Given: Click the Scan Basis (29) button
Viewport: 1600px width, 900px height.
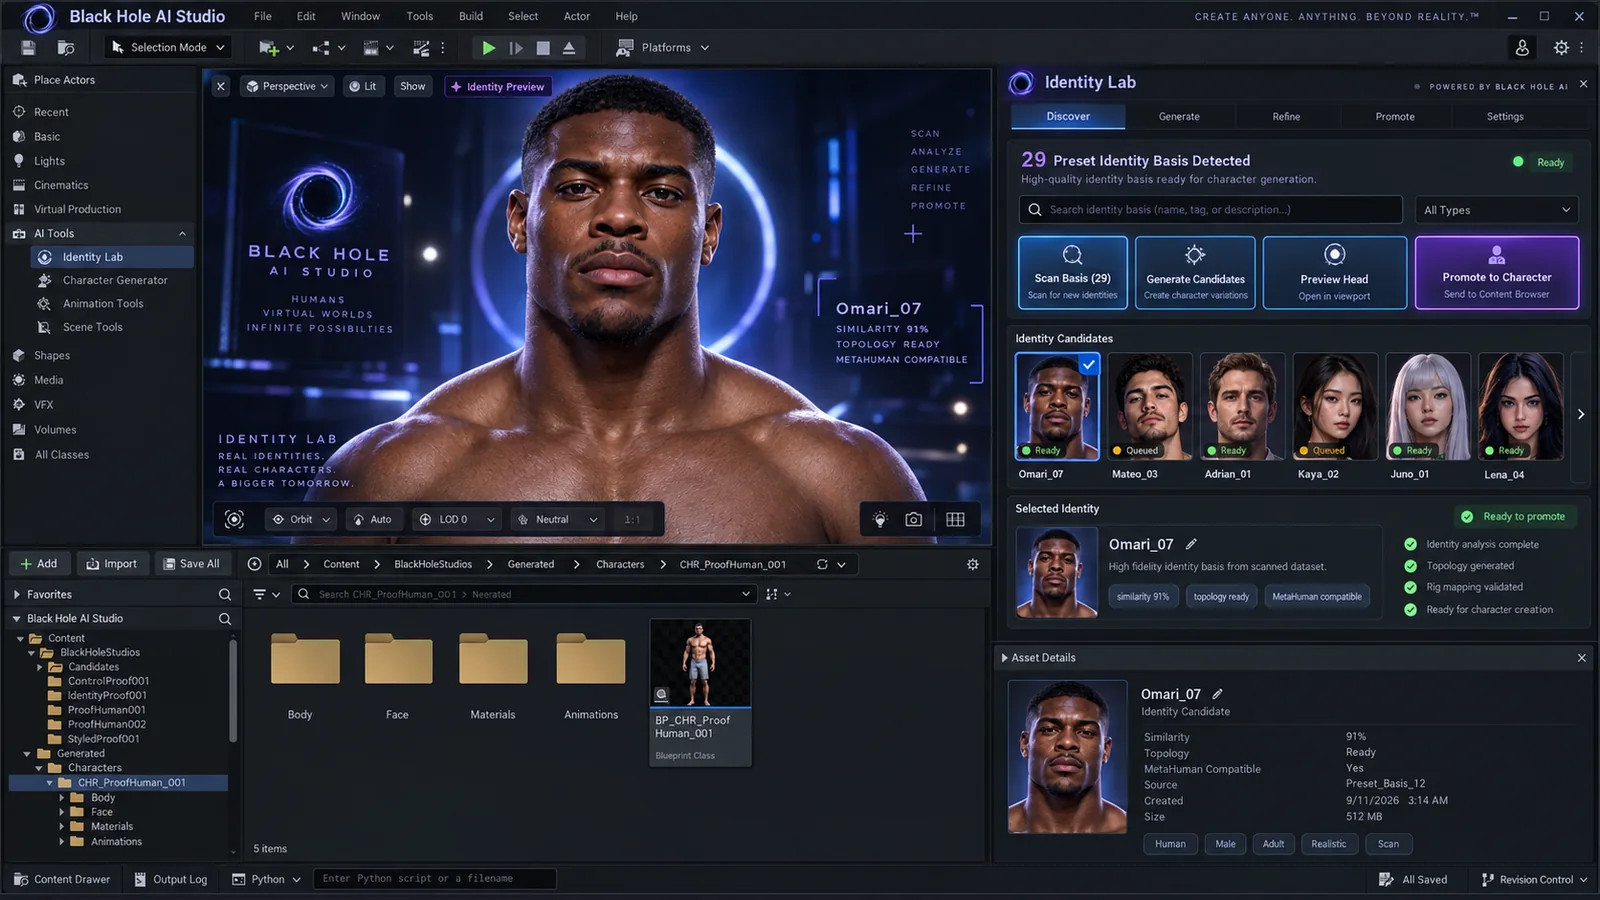Looking at the screenshot, I should pyautogui.click(x=1073, y=272).
